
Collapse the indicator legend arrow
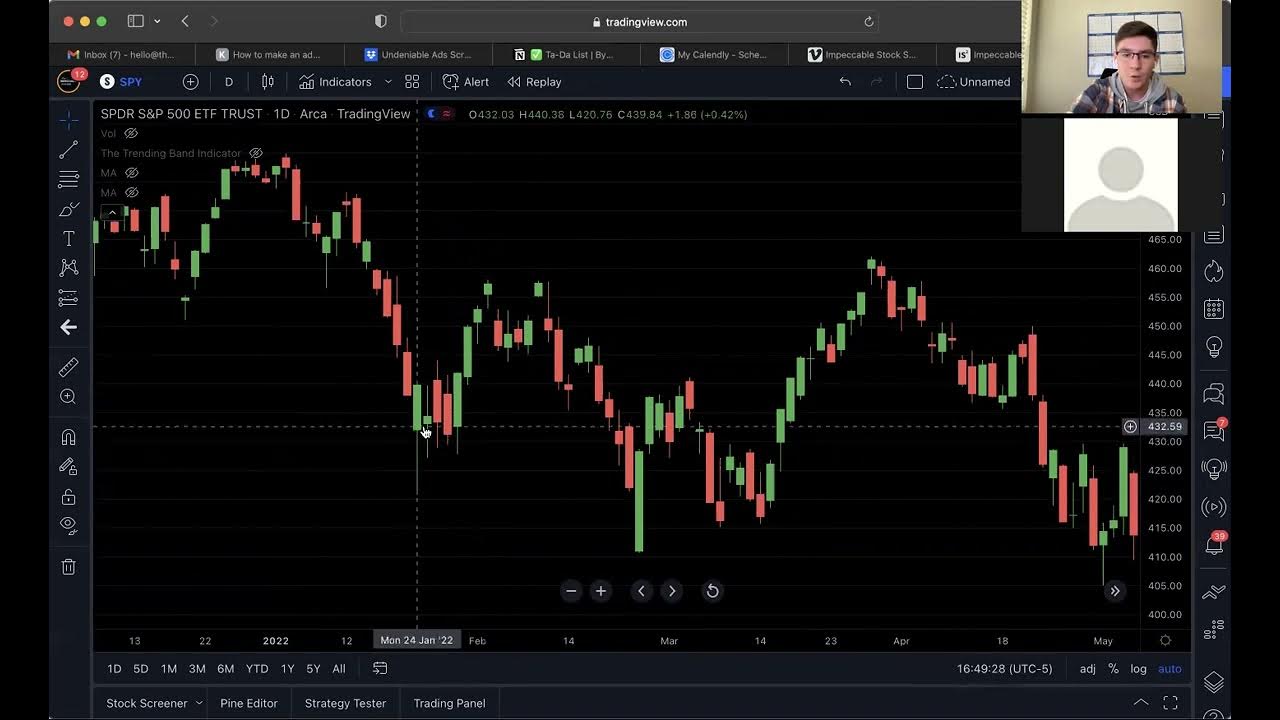click(112, 212)
